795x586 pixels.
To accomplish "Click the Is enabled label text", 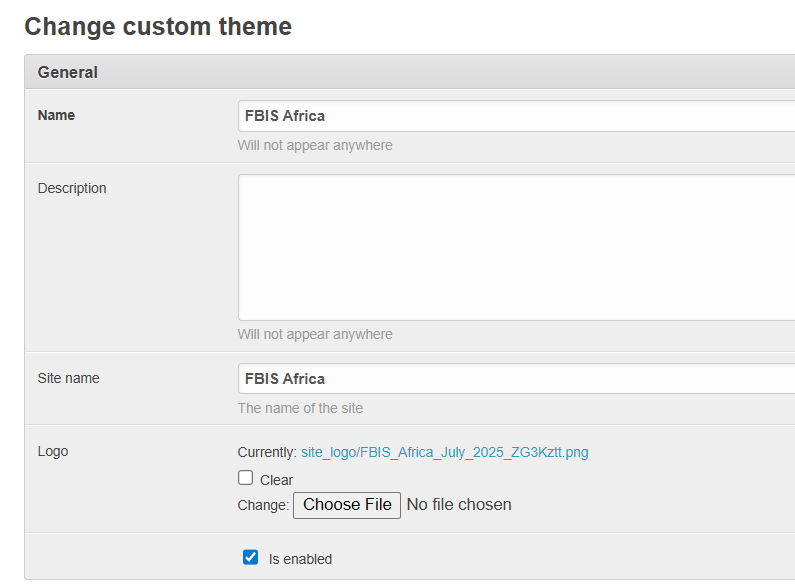I will click(x=300, y=559).
